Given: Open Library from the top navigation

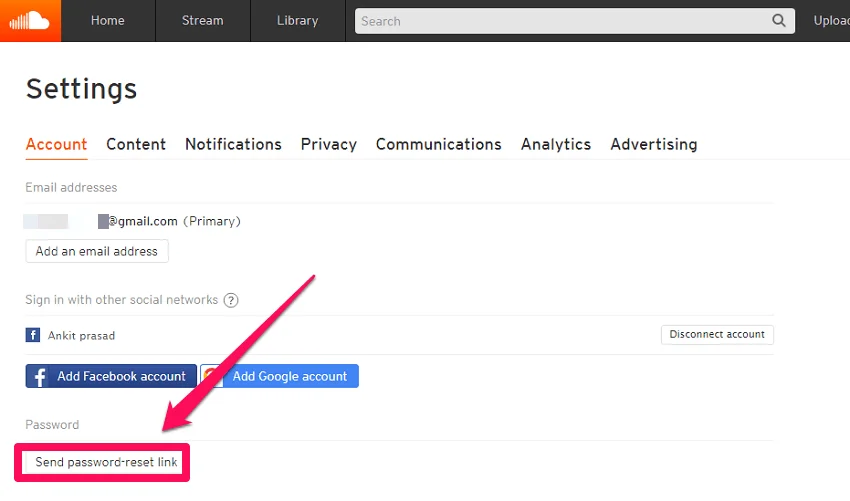Looking at the screenshot, I should [x=297, y=21].
